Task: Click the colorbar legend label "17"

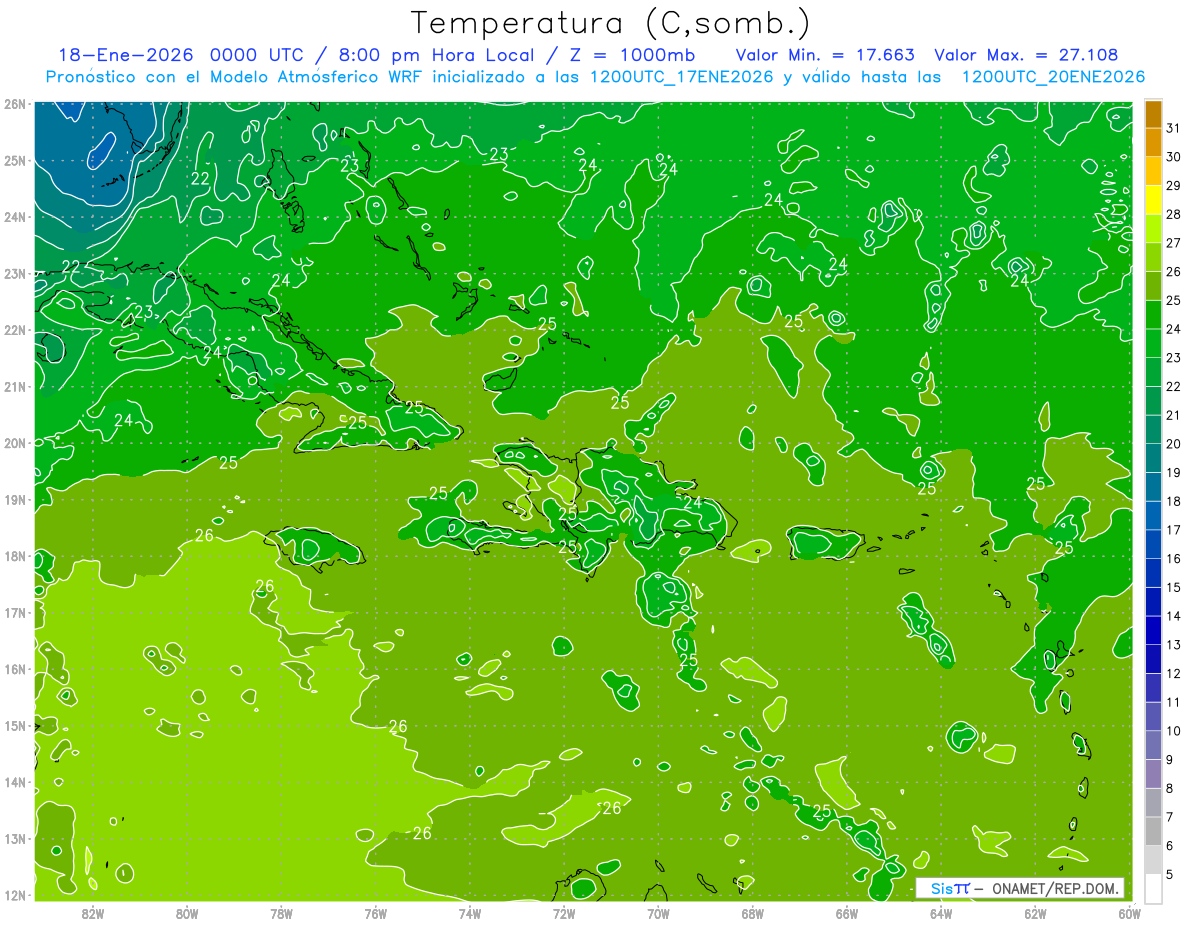Action: point(1174,530)
